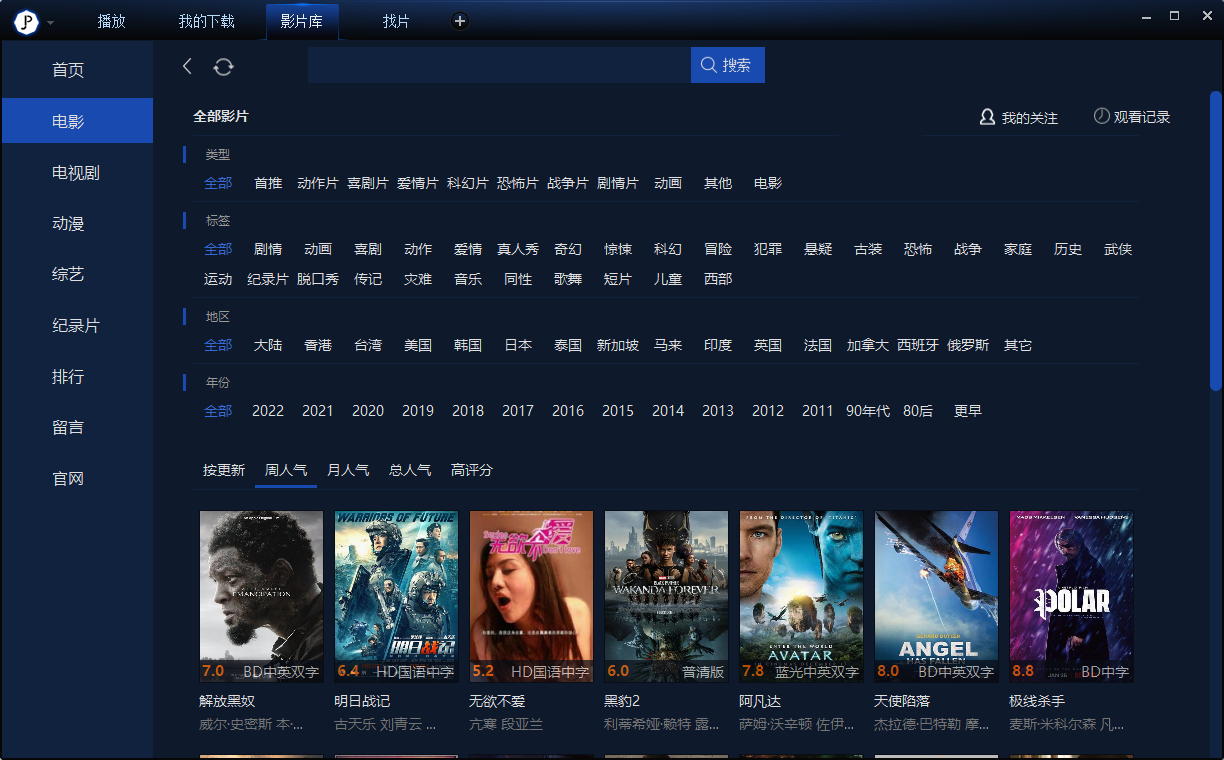Screen dimensions: 1224x760
Task: Open the 黑豹2 movie title link
Action: [622, 701]
